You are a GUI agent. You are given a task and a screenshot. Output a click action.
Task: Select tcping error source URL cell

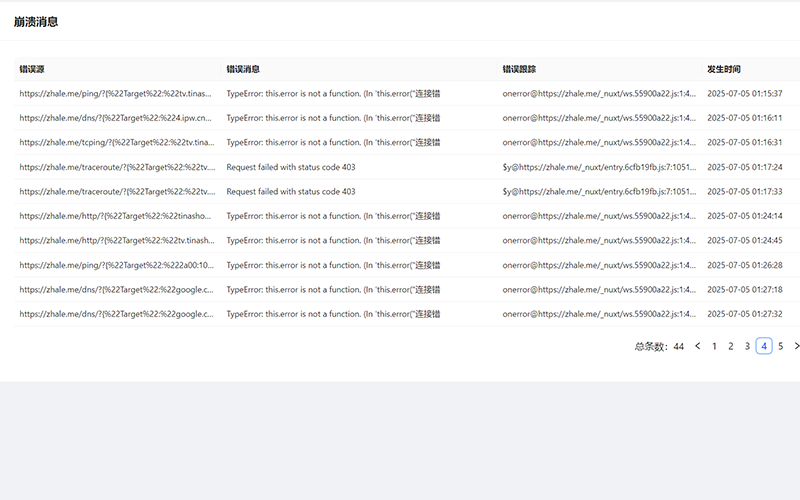click(x=117, y=142)
